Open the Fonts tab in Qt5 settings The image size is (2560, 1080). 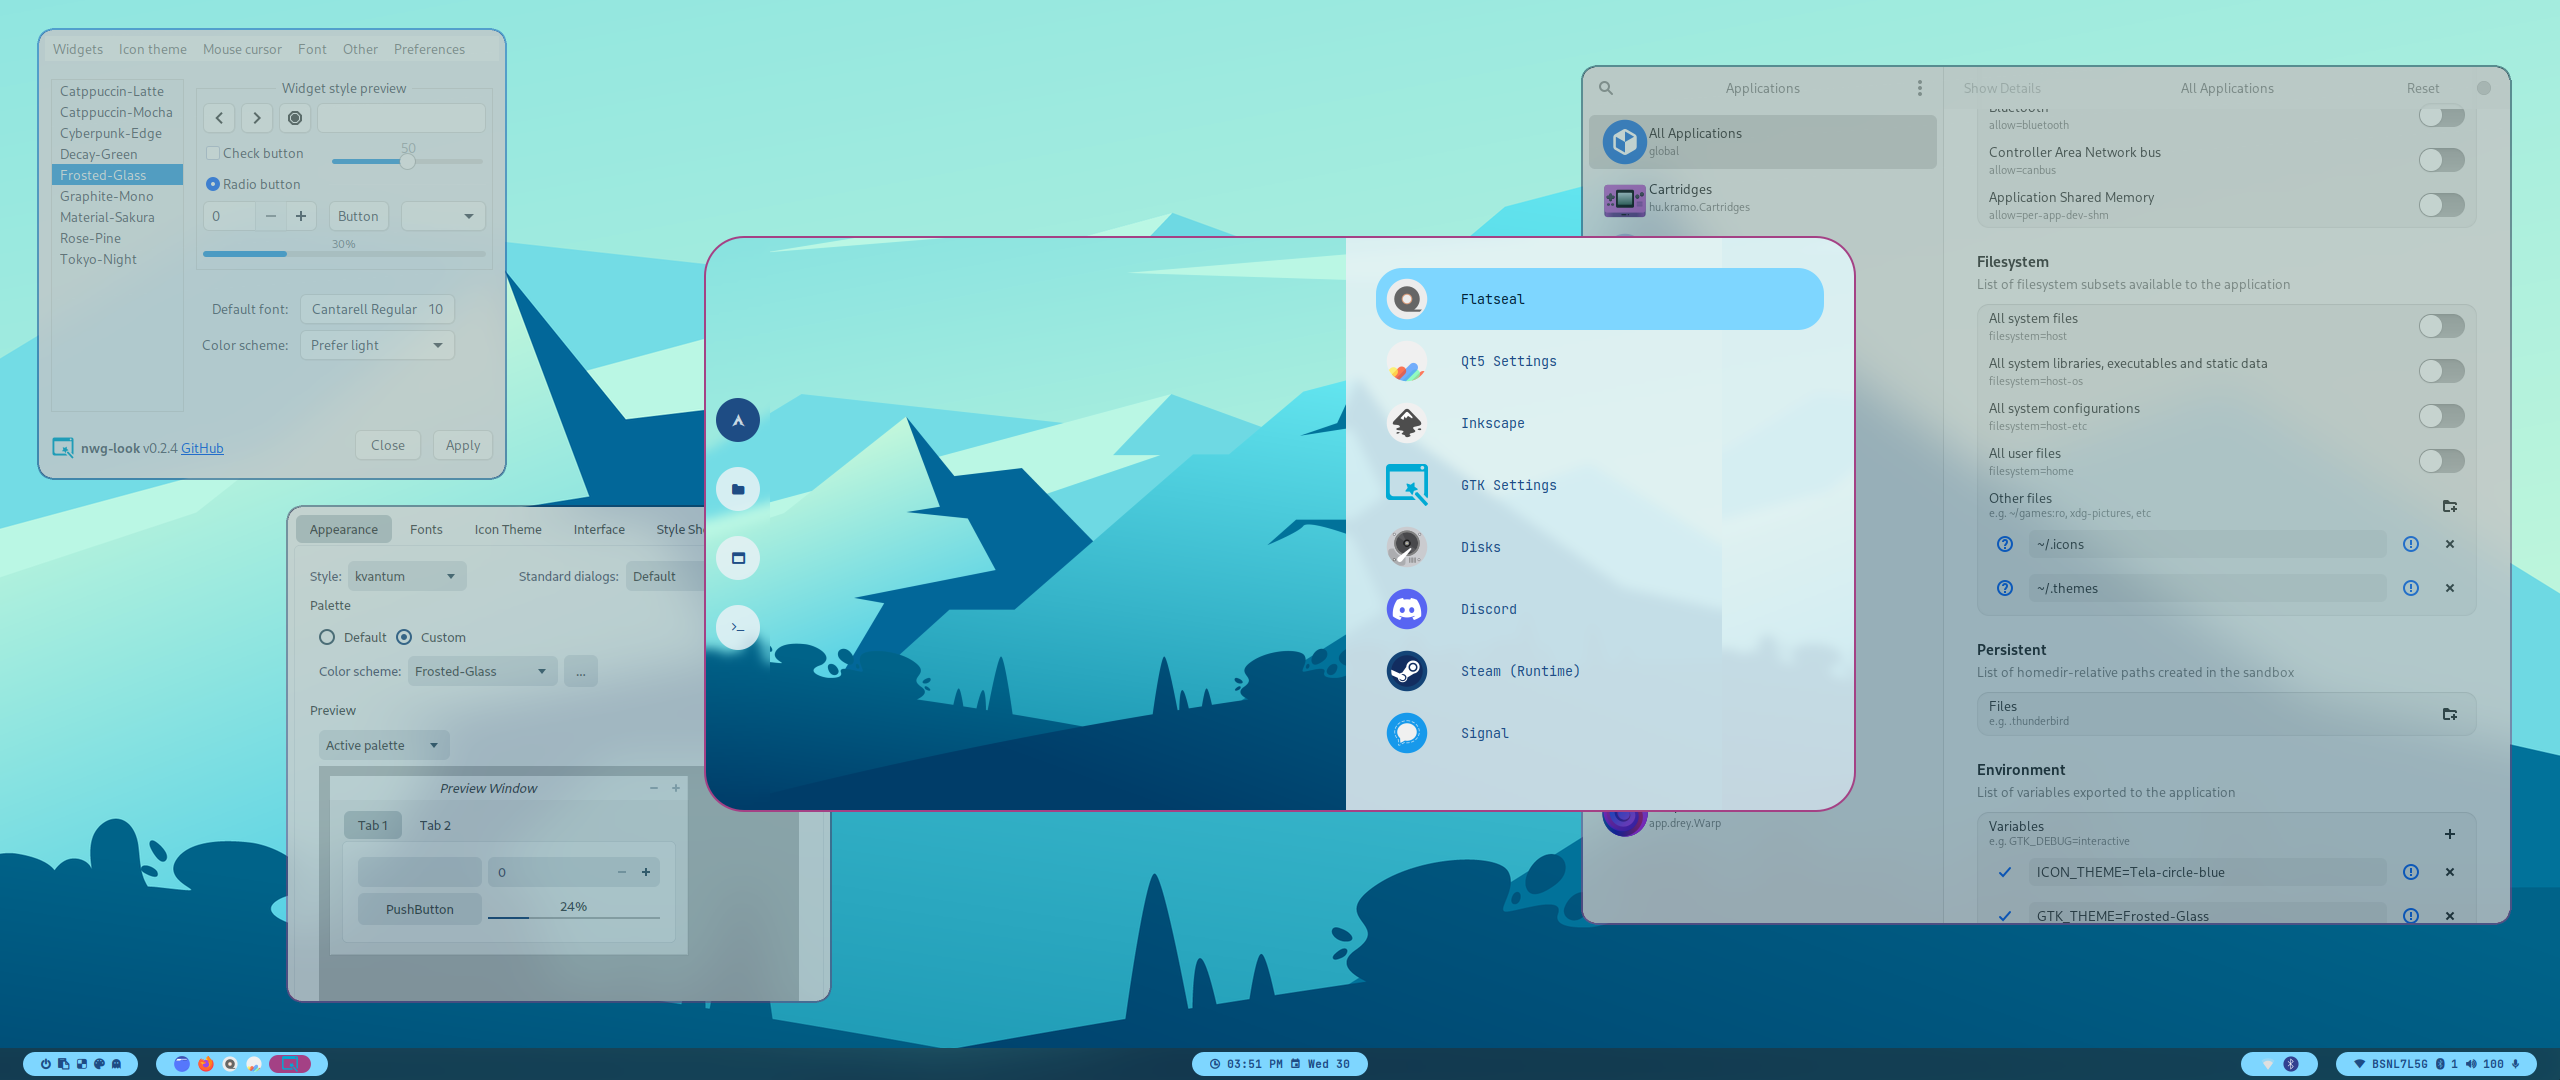point(426,529)
